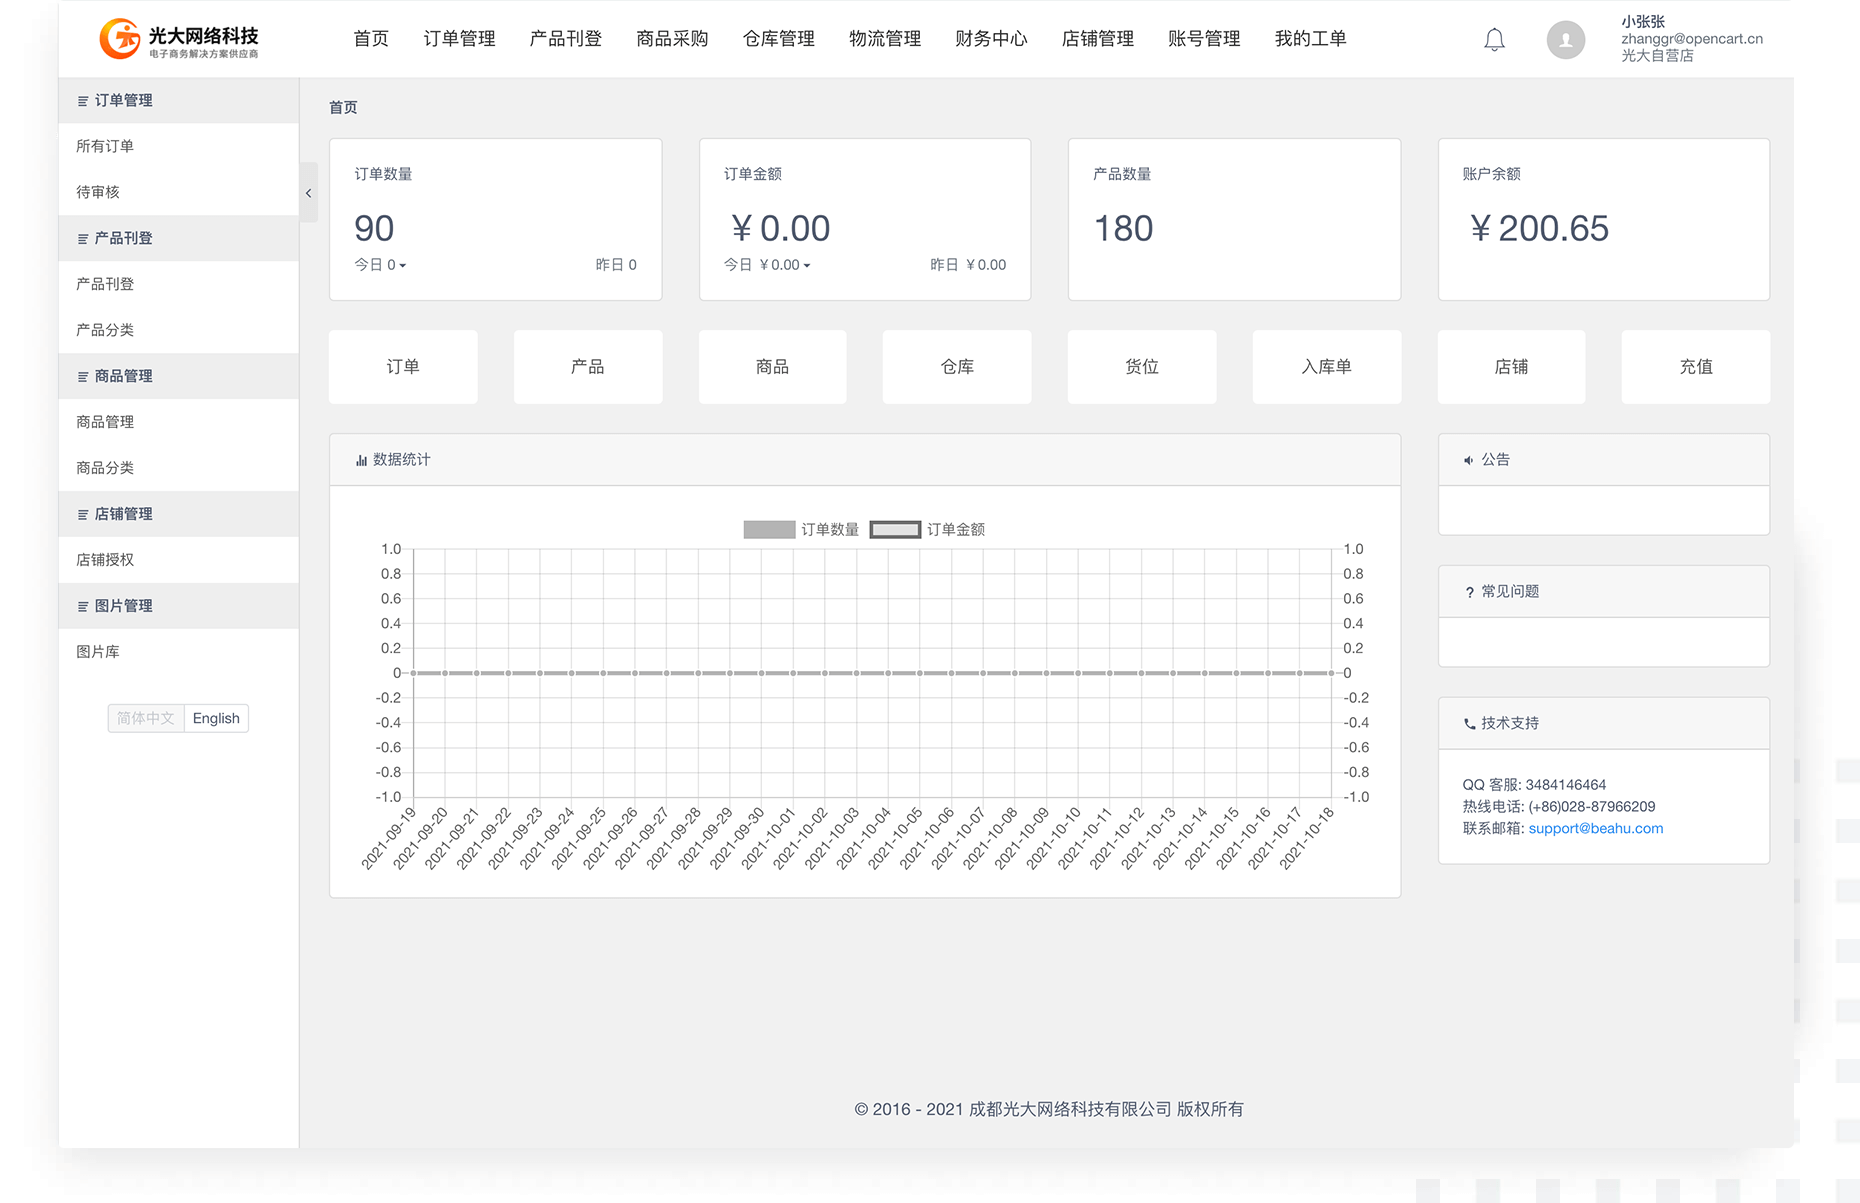Click the 公告 speaker icon
Image resolution: width=1860 pixels, height=1203 pixels.
[x=1468, y=460]
